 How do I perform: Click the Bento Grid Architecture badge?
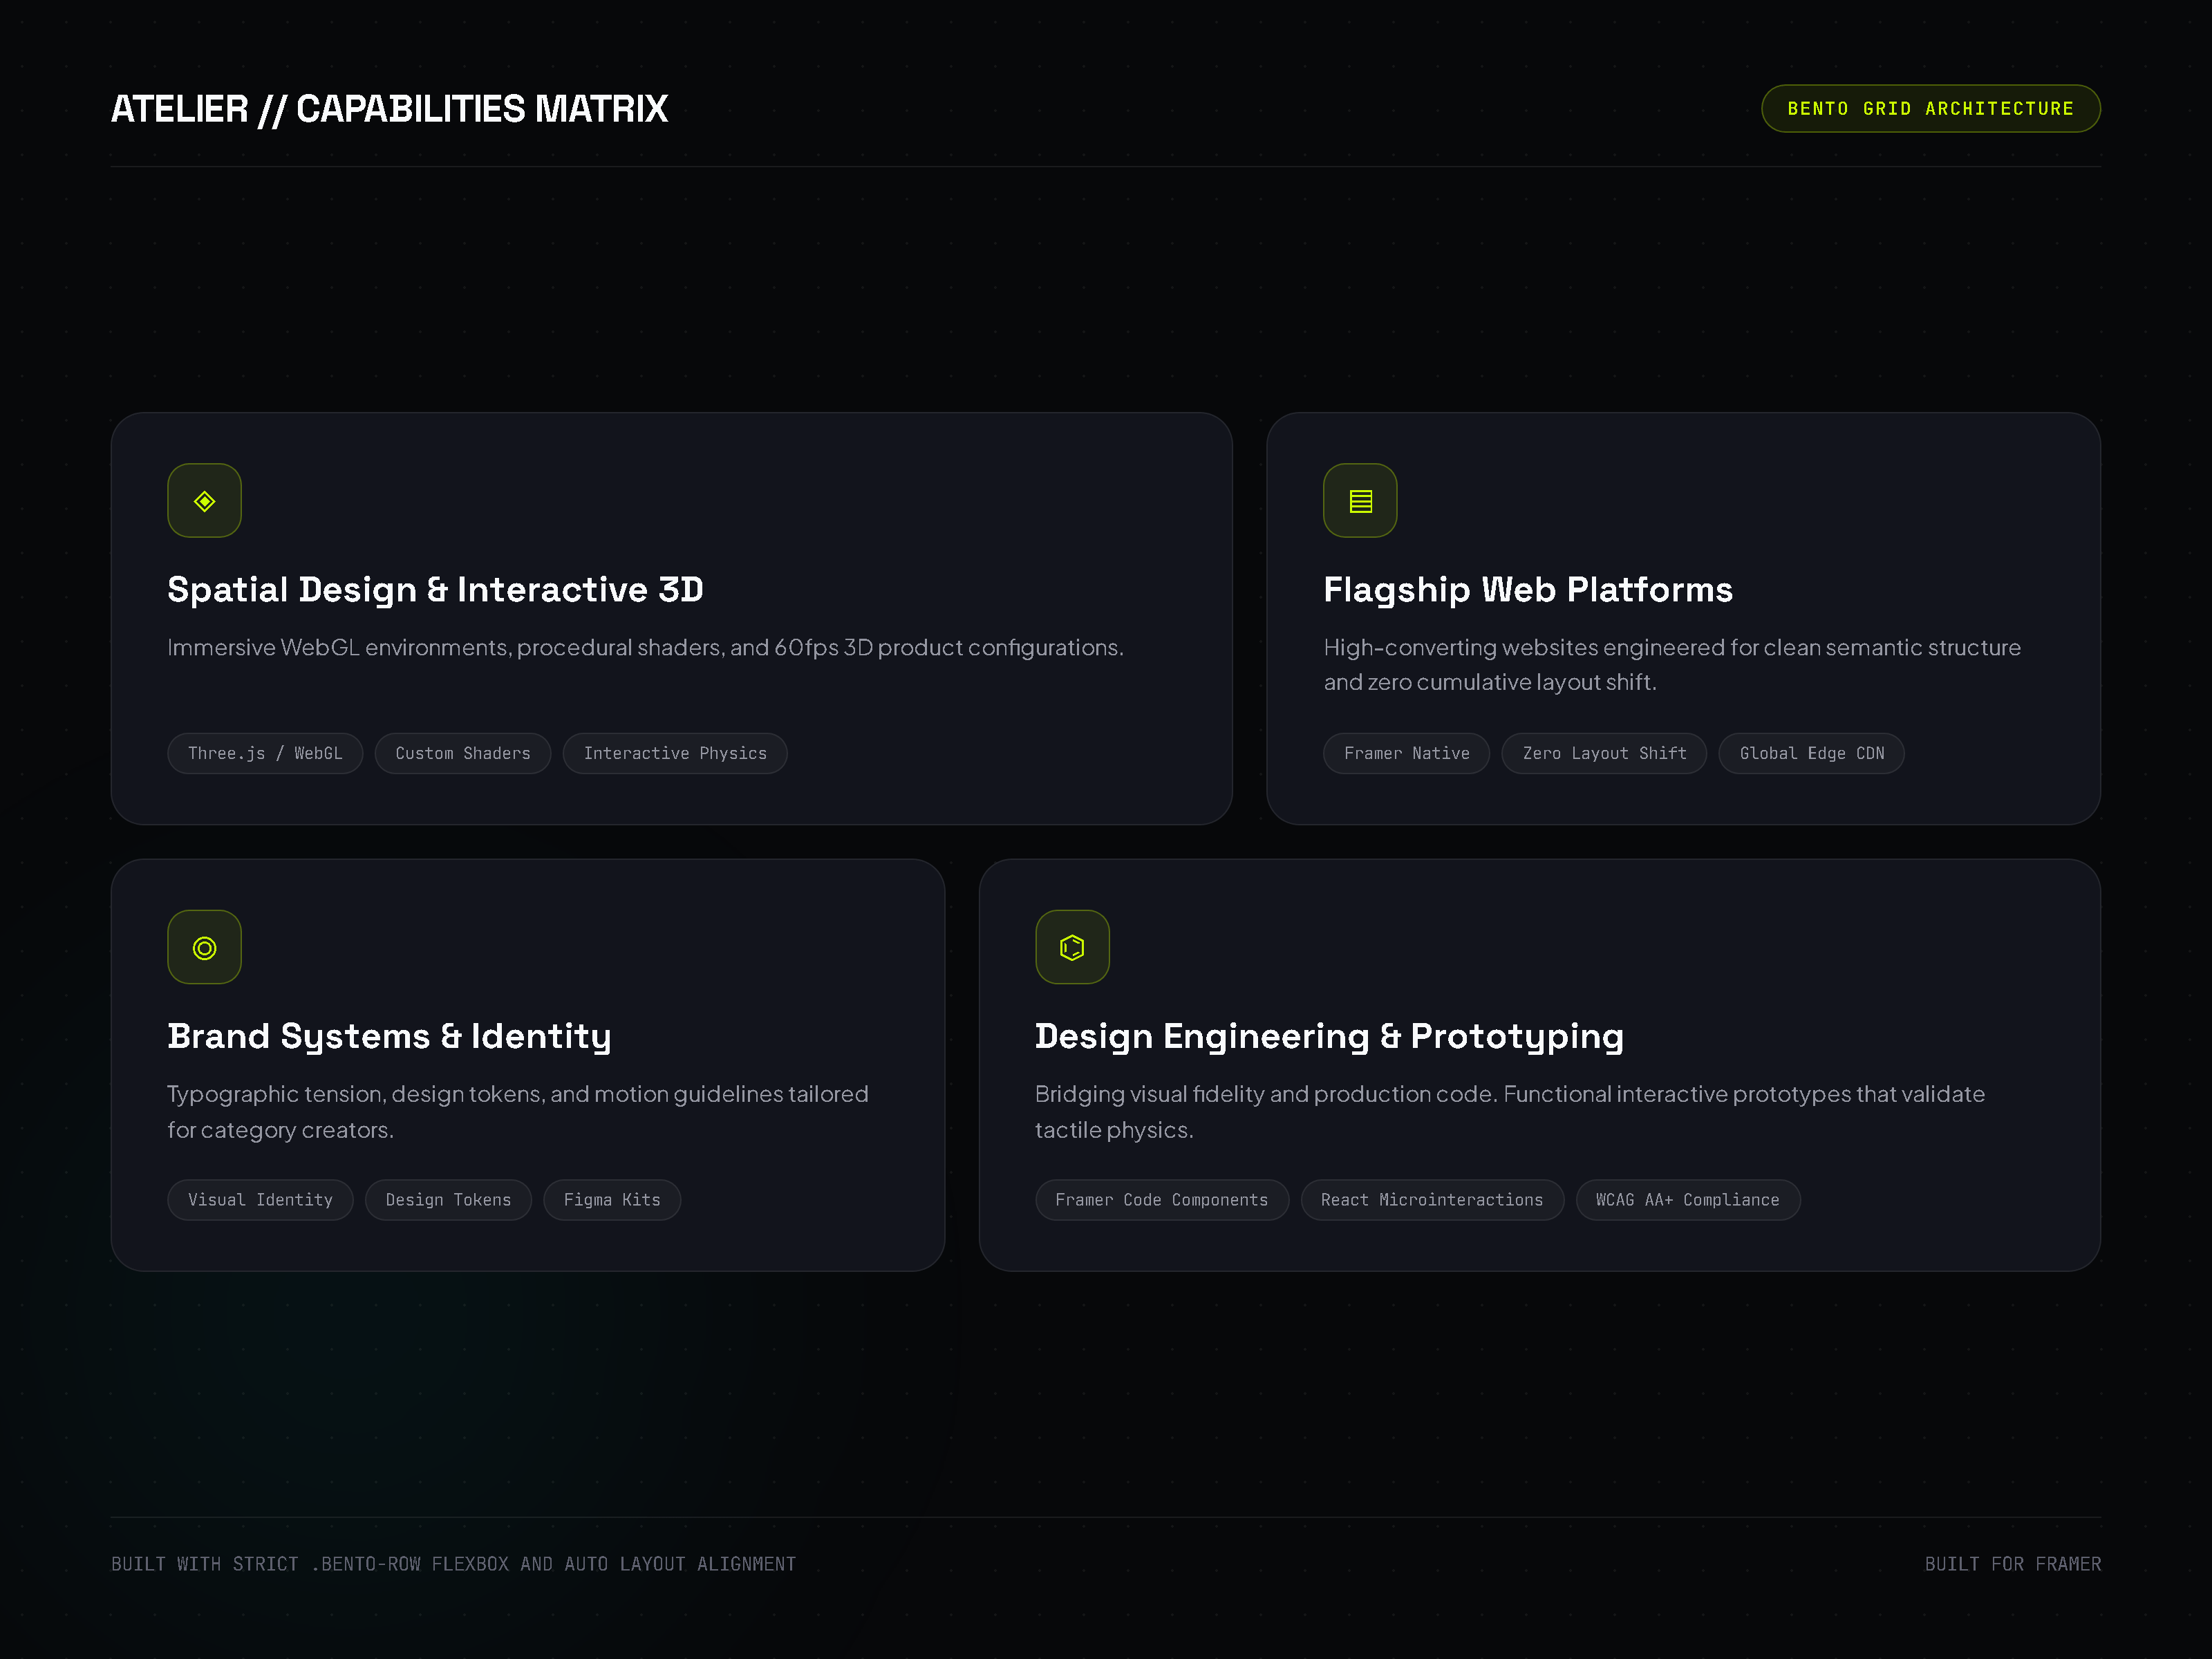click(x=1930, y=109)
